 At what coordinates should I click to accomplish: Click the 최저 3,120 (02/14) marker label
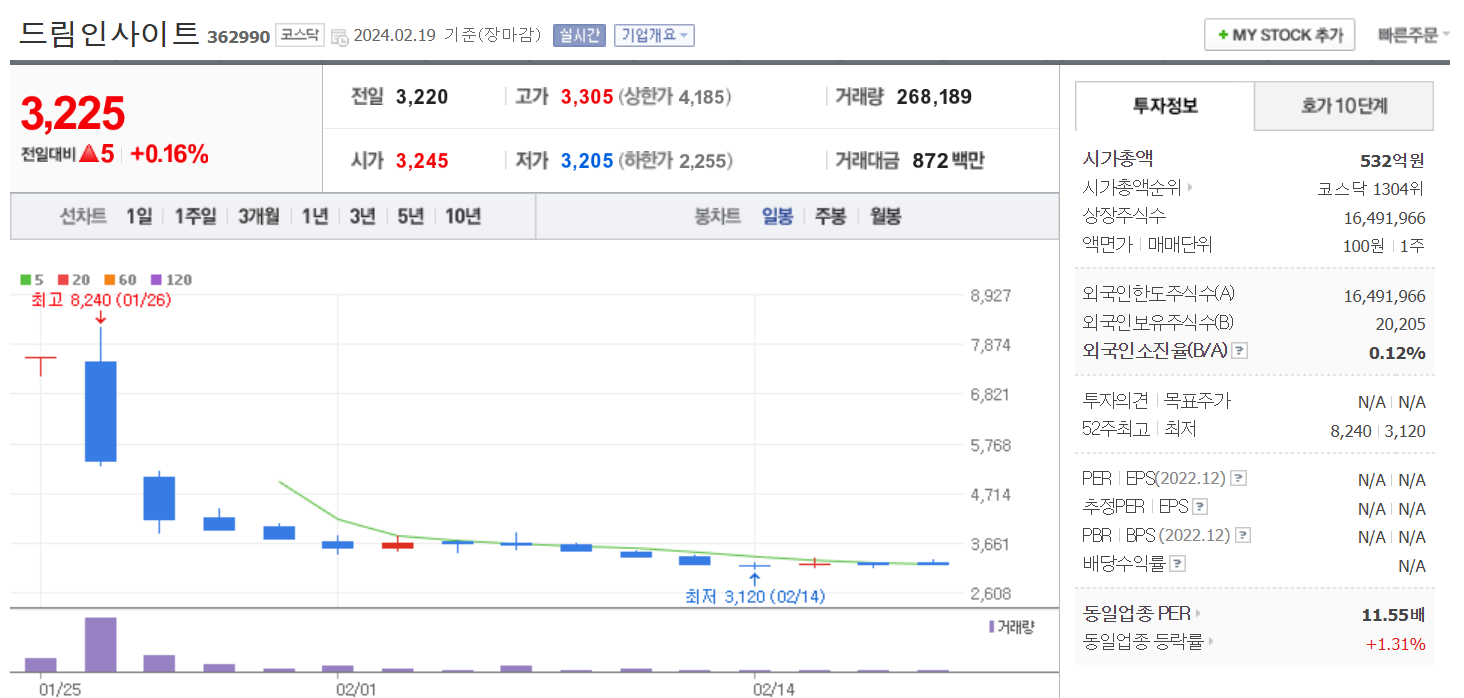[x=755, y=596]
